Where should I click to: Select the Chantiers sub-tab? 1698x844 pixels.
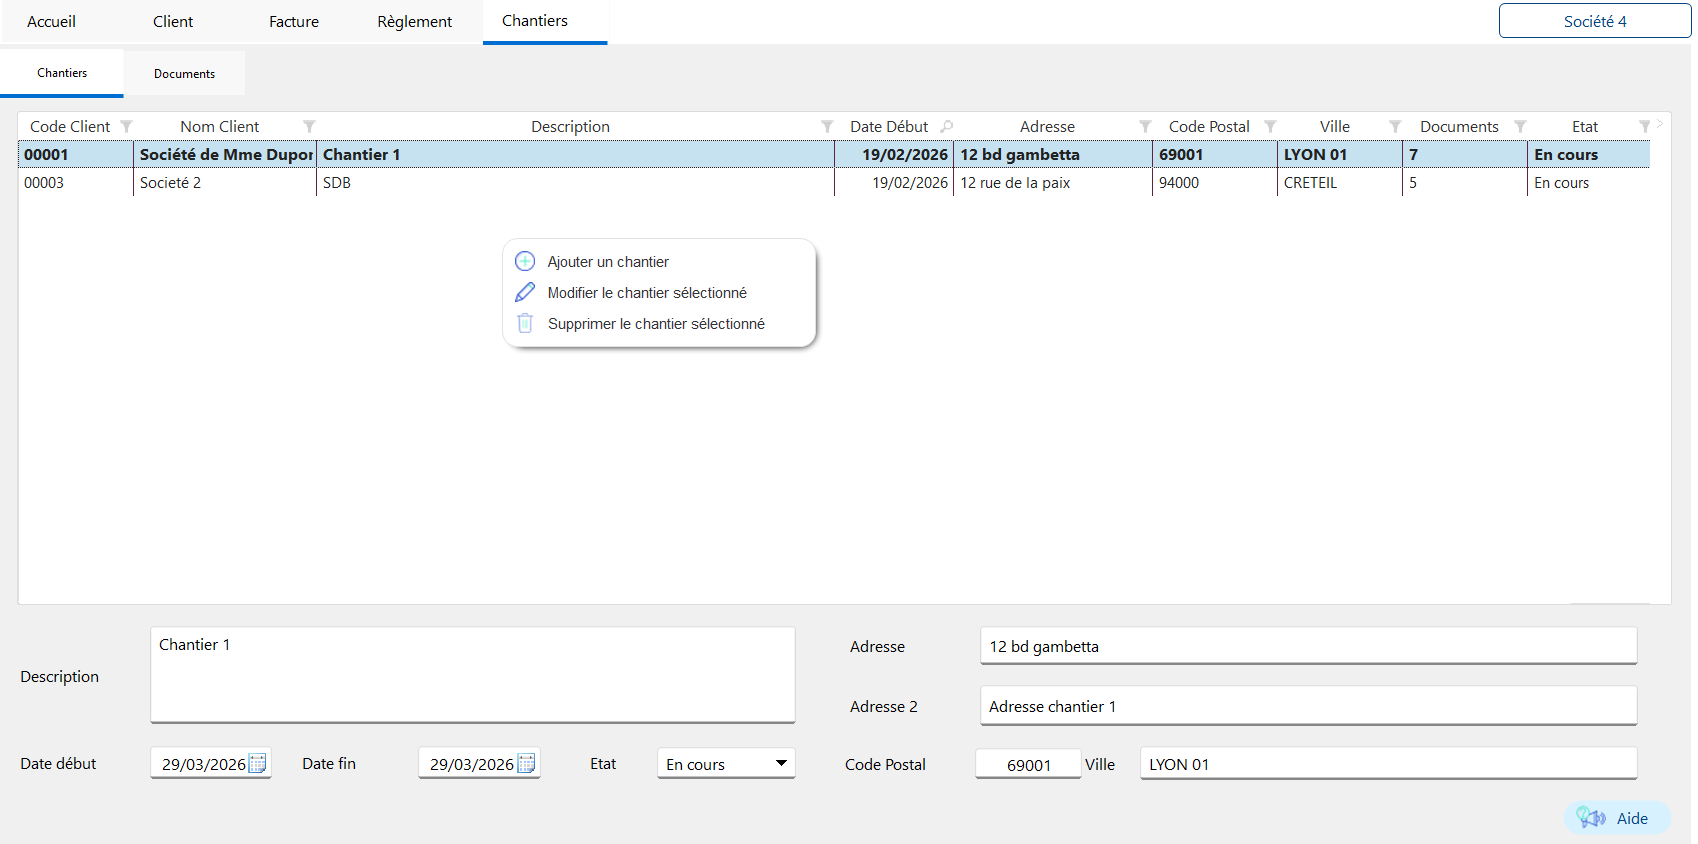(62, 73)
